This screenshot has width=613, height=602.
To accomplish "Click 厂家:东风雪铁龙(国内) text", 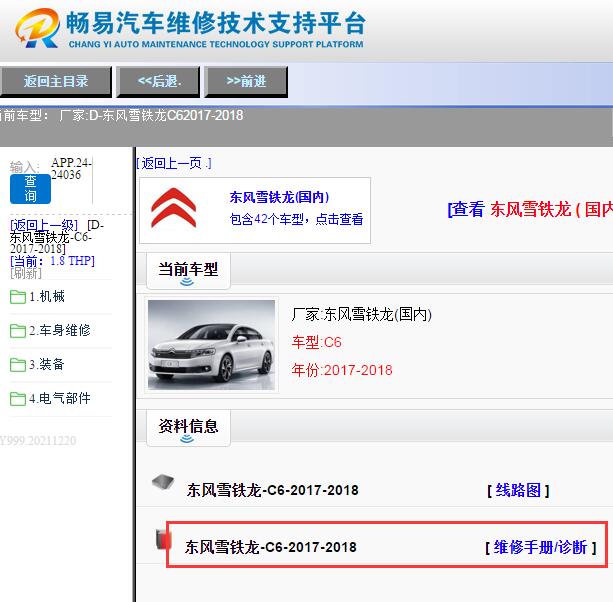I will tap(362, 315).
